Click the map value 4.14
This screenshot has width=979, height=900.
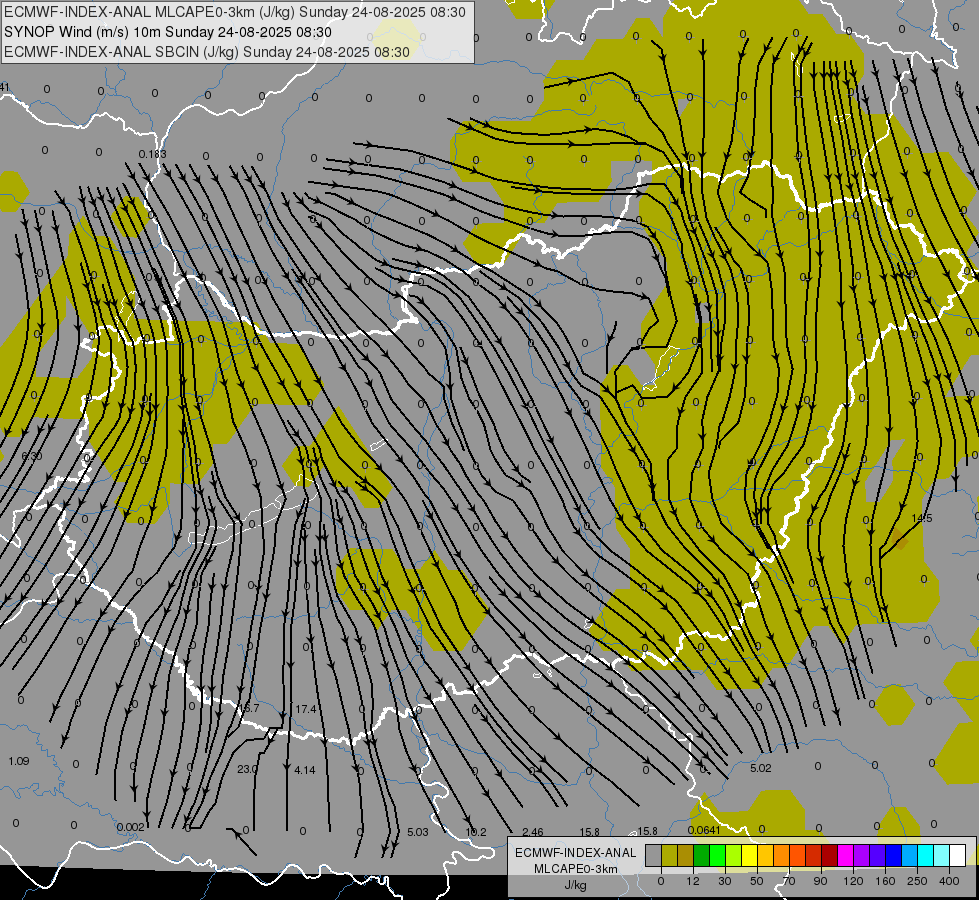click(305, 770)
